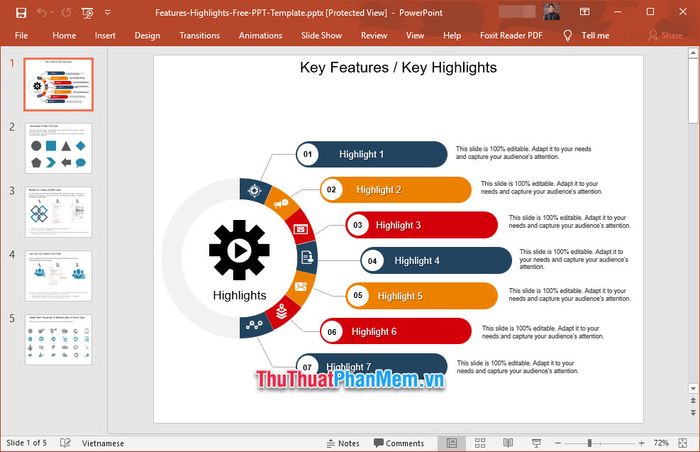This screenshot has width=700, height=452.
Task: Select slide 3 thumbnail
Action: click(58, 211)
